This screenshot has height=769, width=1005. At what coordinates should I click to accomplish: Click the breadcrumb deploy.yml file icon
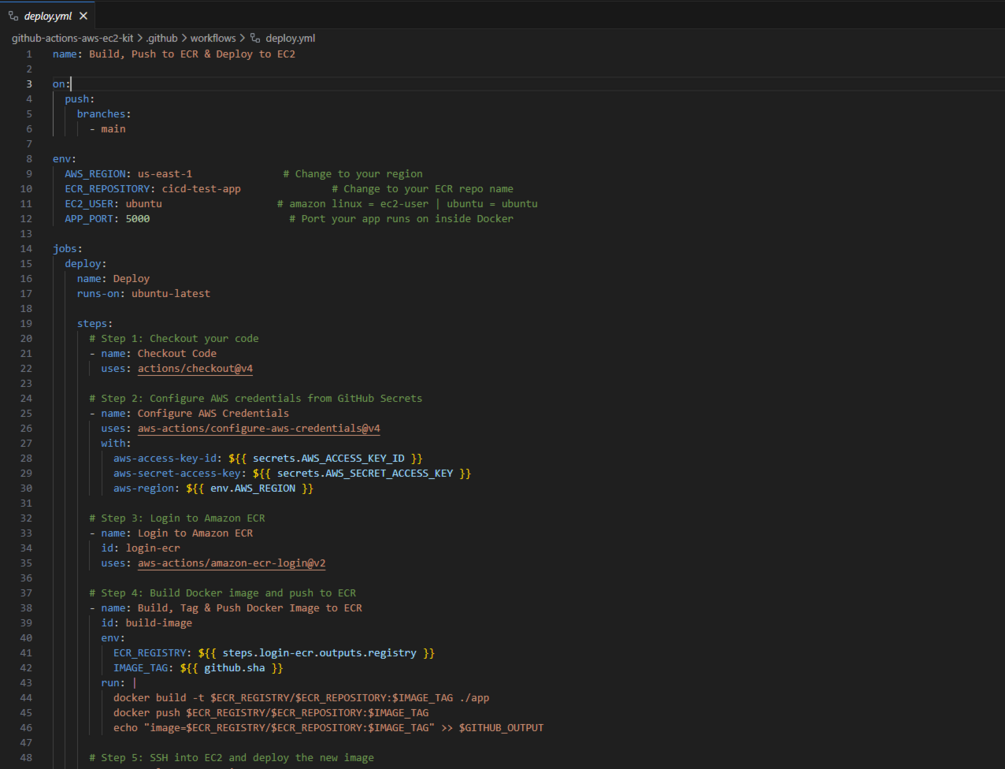pos(255,38)
